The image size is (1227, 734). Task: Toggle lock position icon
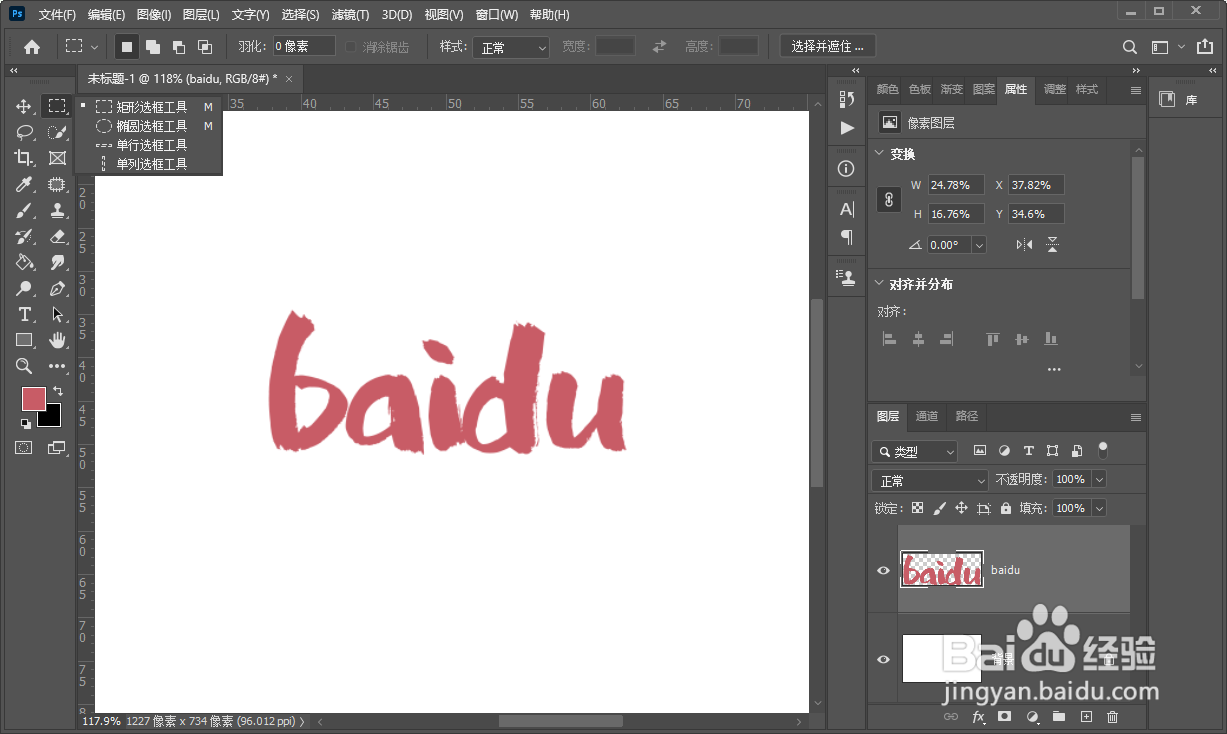pyautogui.click(x=961, y=508)
